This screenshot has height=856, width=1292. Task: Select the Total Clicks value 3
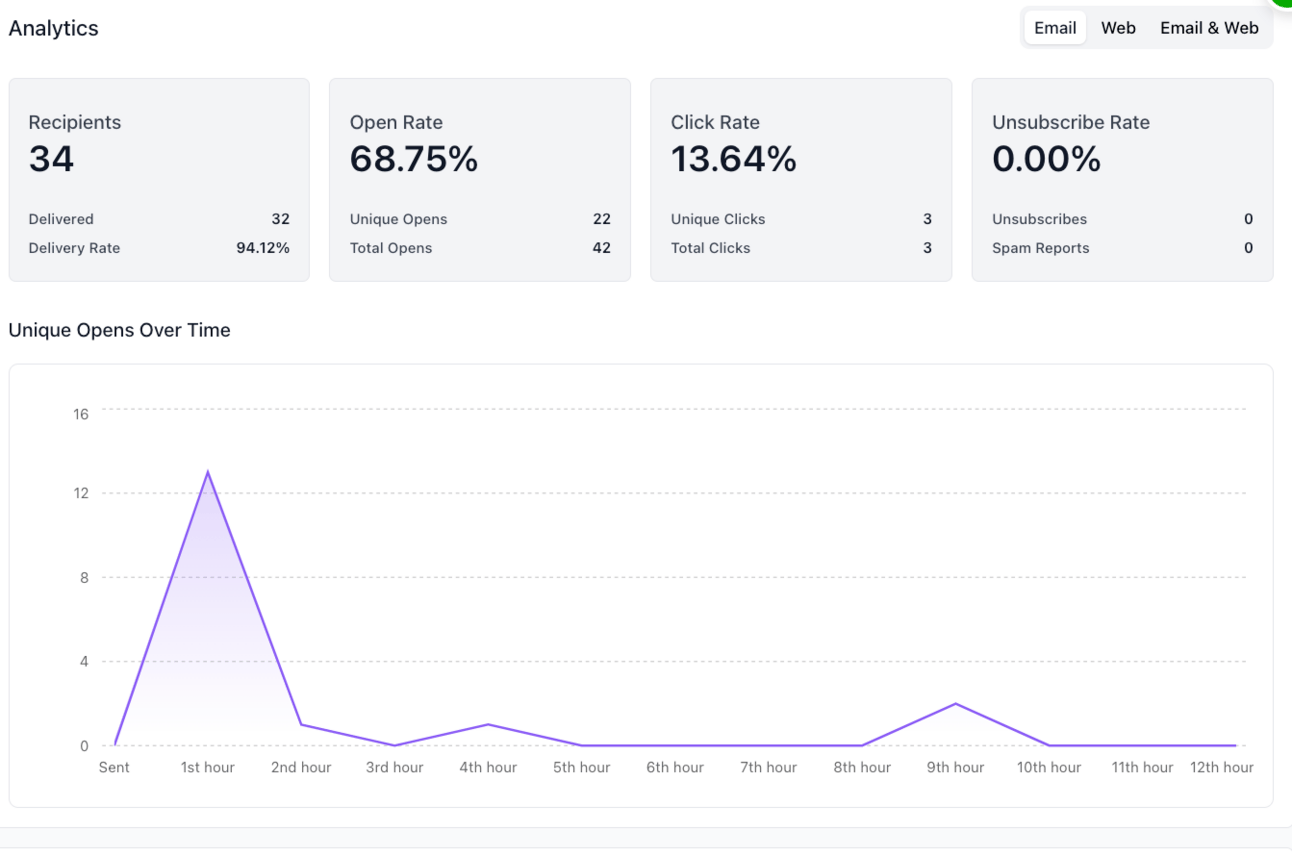coord(928,248)
